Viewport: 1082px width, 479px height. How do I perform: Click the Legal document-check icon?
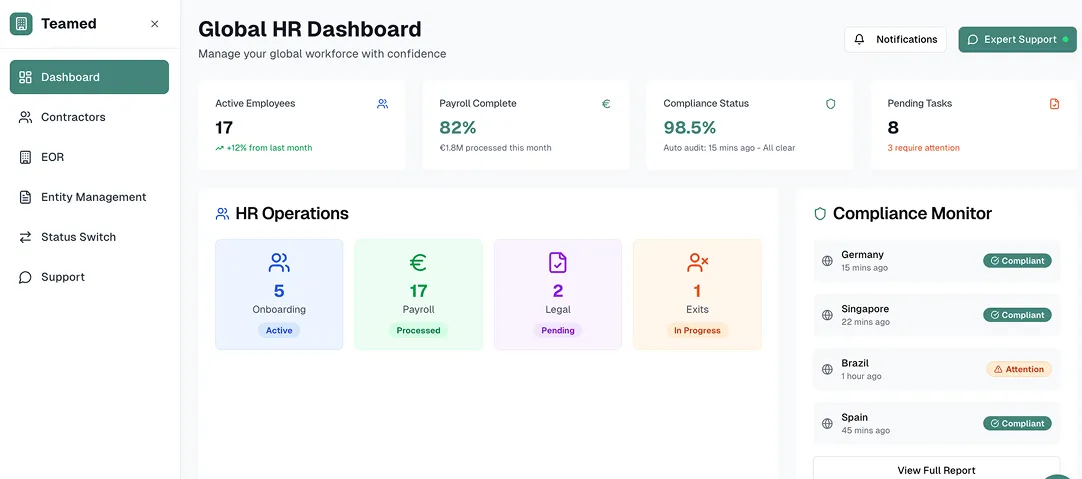click(x=558, y=262)
